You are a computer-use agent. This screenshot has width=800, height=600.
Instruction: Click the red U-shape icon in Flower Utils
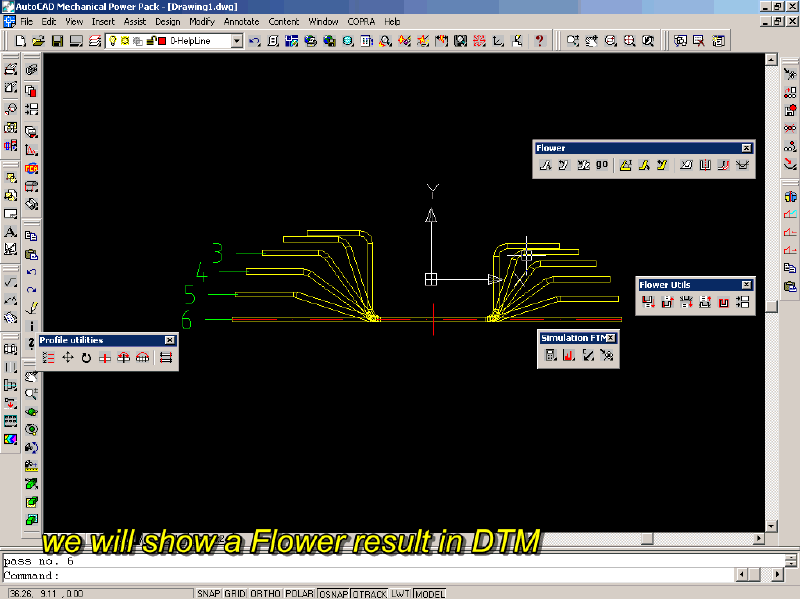tap(723, 302)
